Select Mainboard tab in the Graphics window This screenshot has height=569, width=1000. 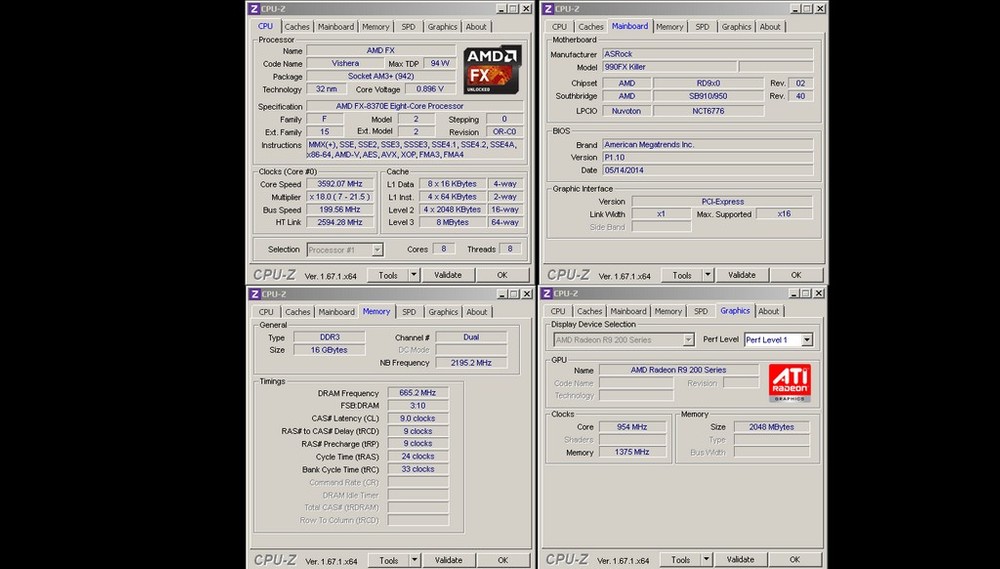pos(628,311)
